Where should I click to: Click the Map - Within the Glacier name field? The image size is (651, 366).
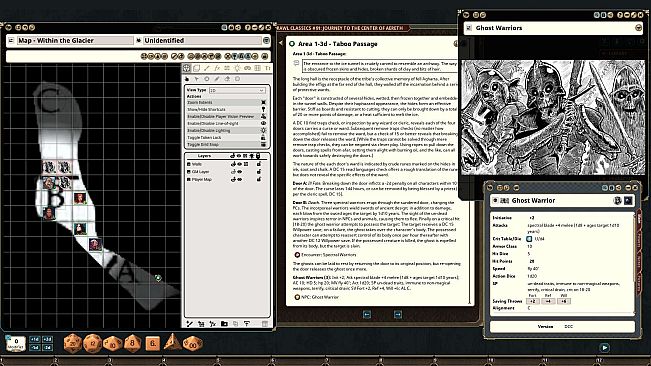pyautogui.click(x=75, y=40)
